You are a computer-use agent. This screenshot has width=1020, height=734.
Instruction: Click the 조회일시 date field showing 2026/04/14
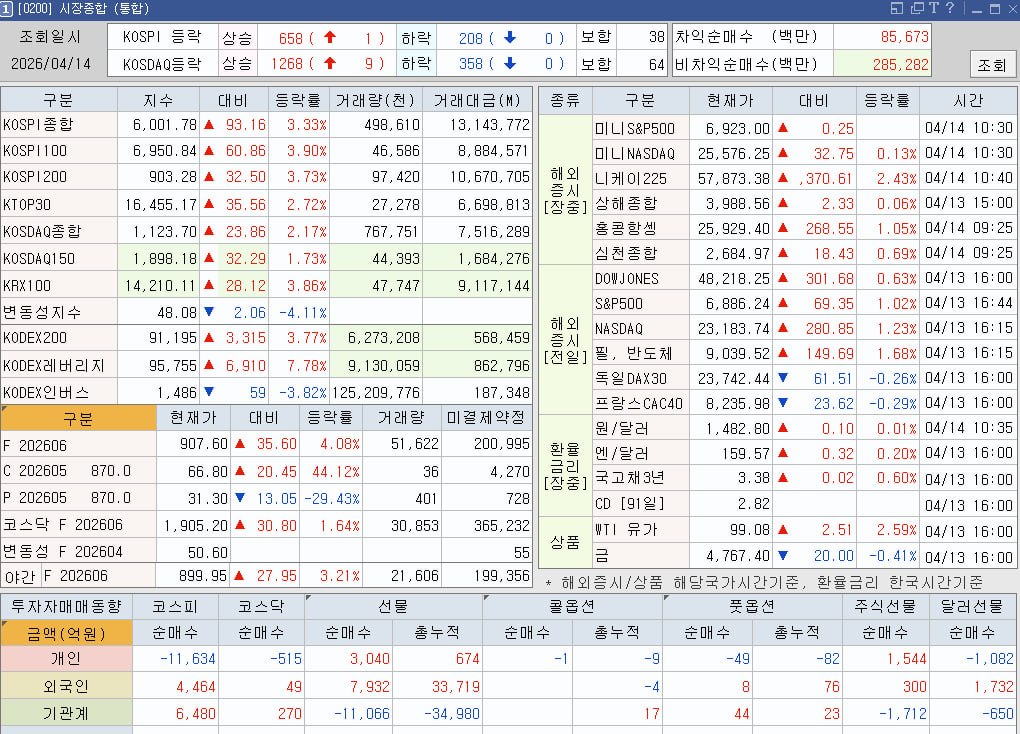point(52,62)
